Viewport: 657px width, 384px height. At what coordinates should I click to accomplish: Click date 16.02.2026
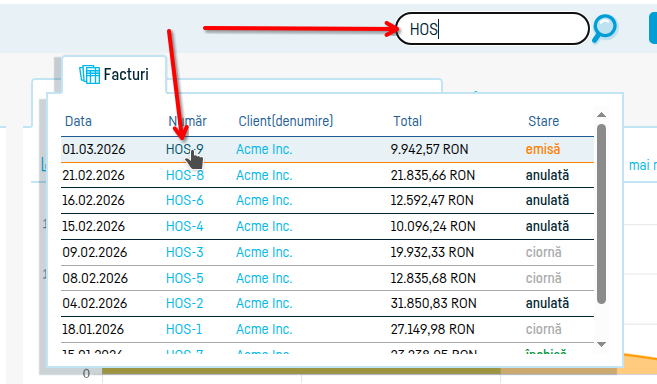[x=93, y=200]
